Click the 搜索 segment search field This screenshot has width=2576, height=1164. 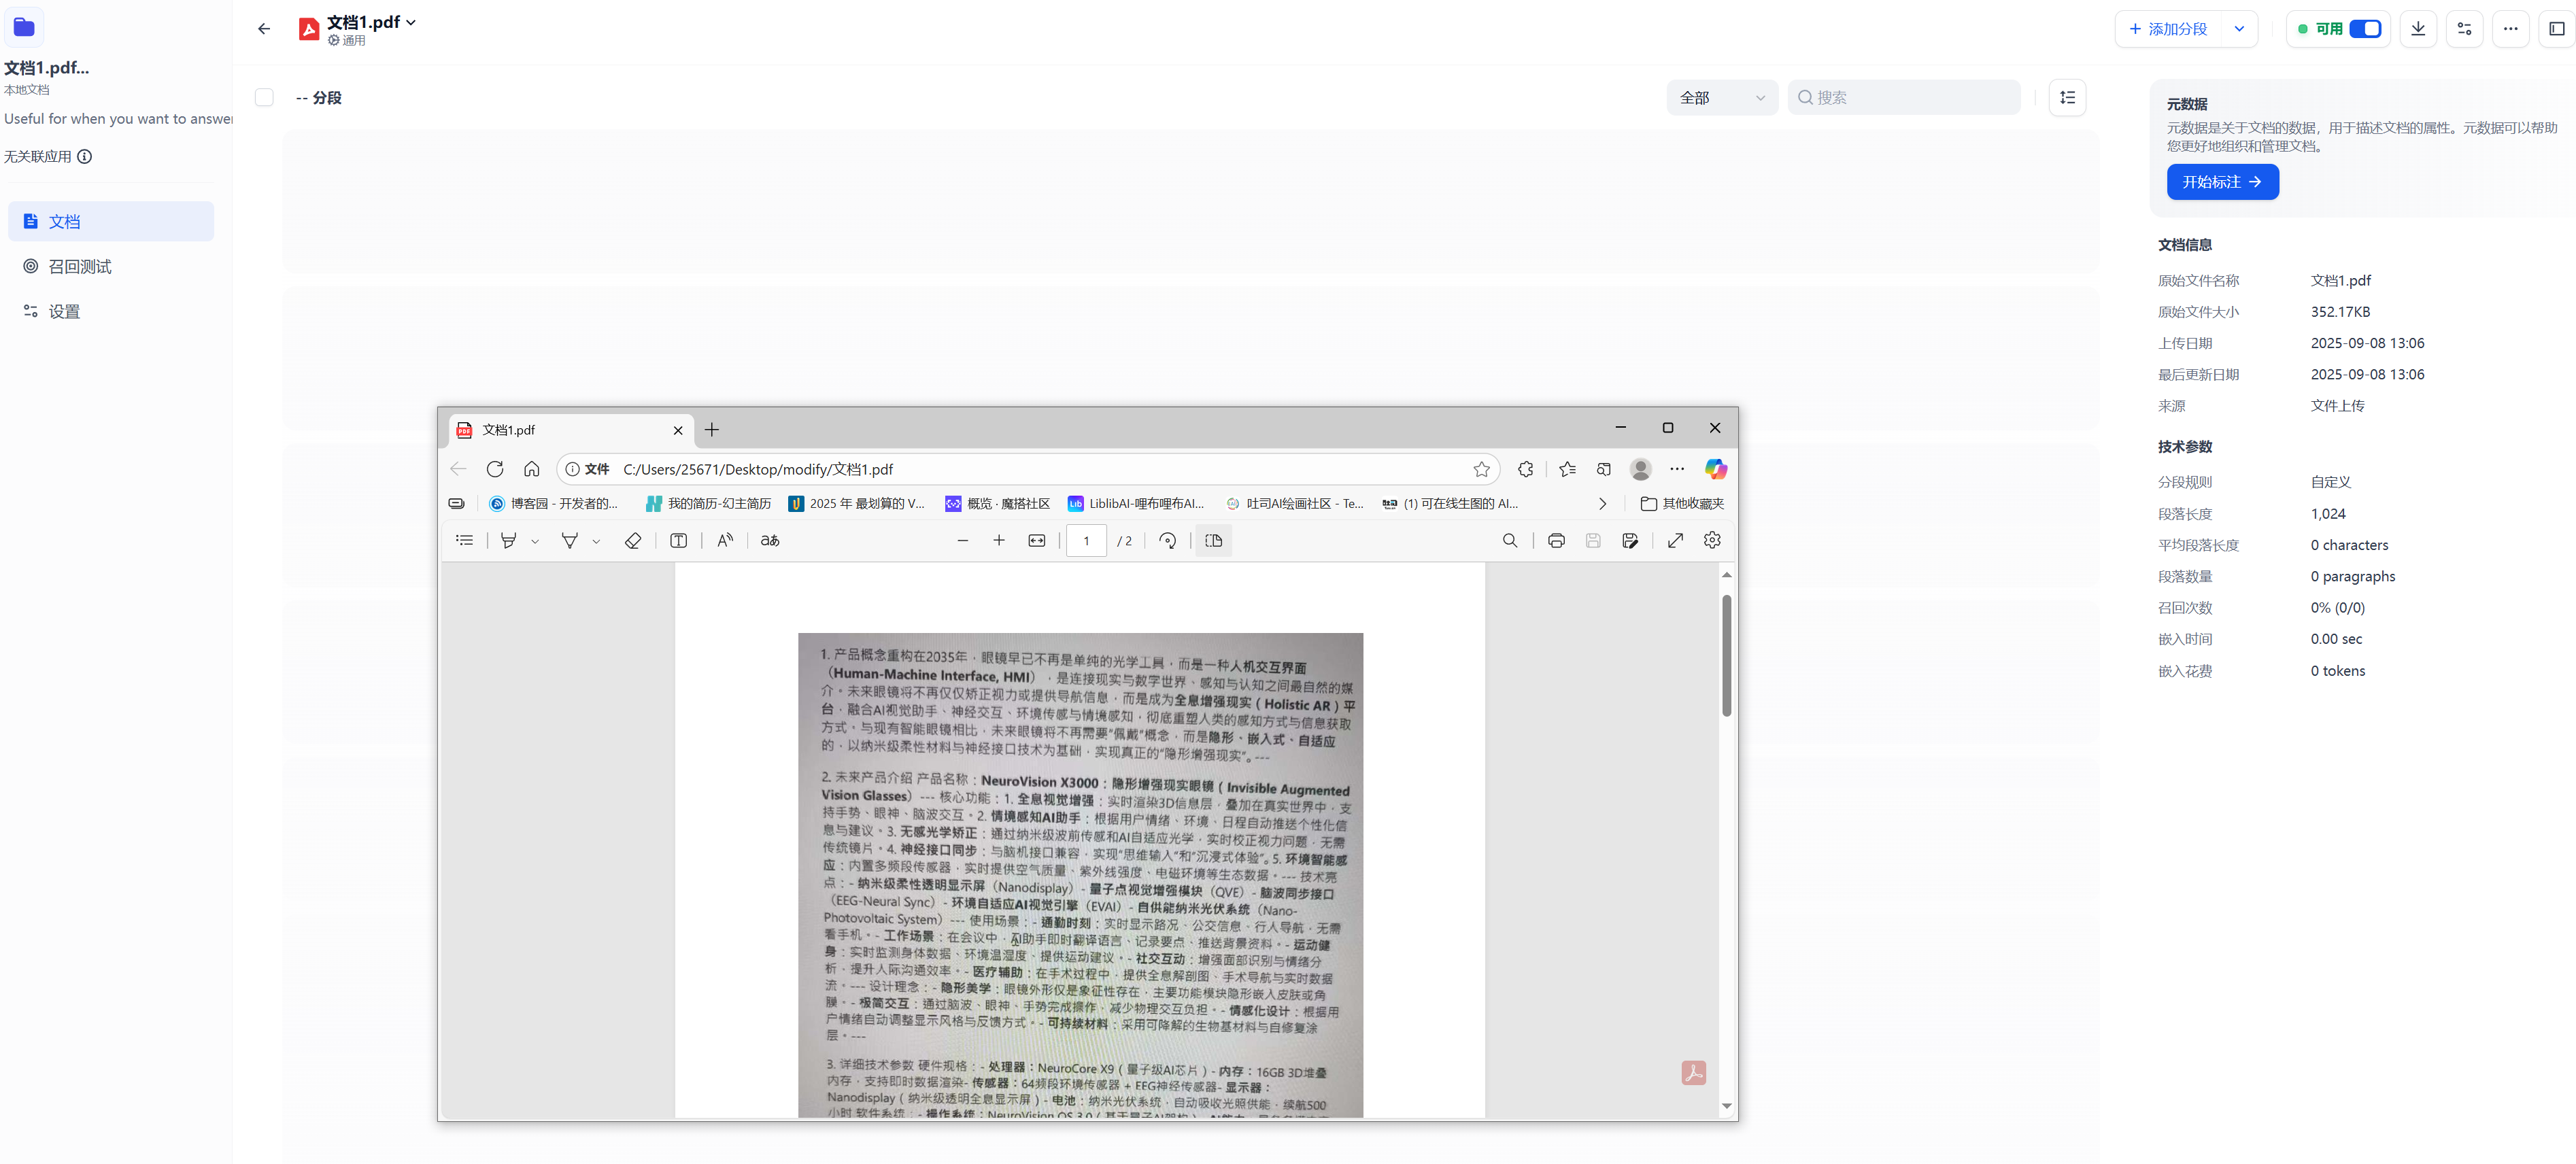[1910, 98]
